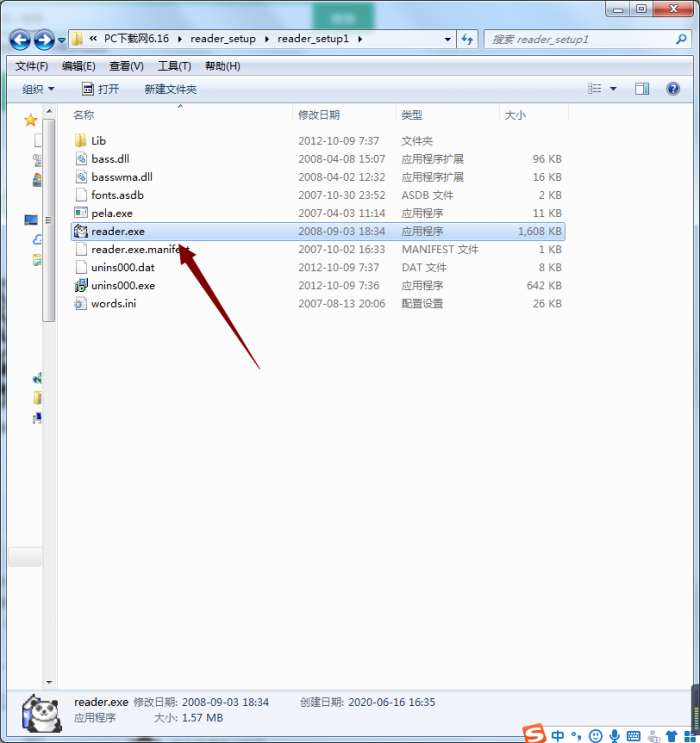Go forward with the blue Forward arrow
The image size is (700, 743).
pyautogui.click(x=44, y=40)
